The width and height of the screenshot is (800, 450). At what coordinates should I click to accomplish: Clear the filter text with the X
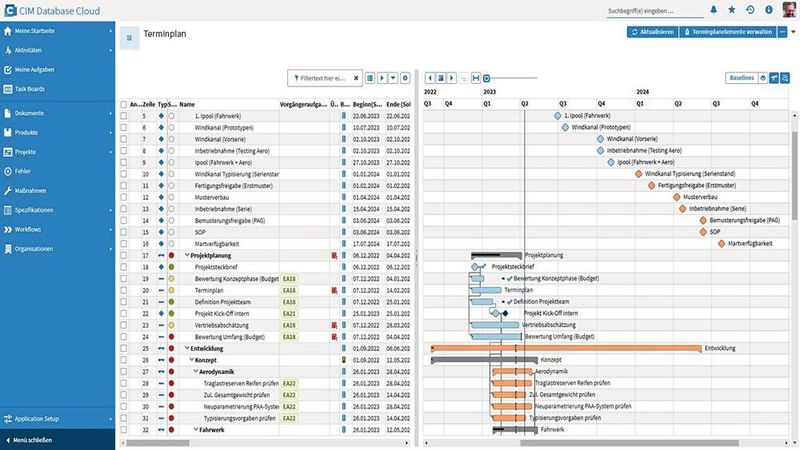pyautogui.click(x=356, y=78)
